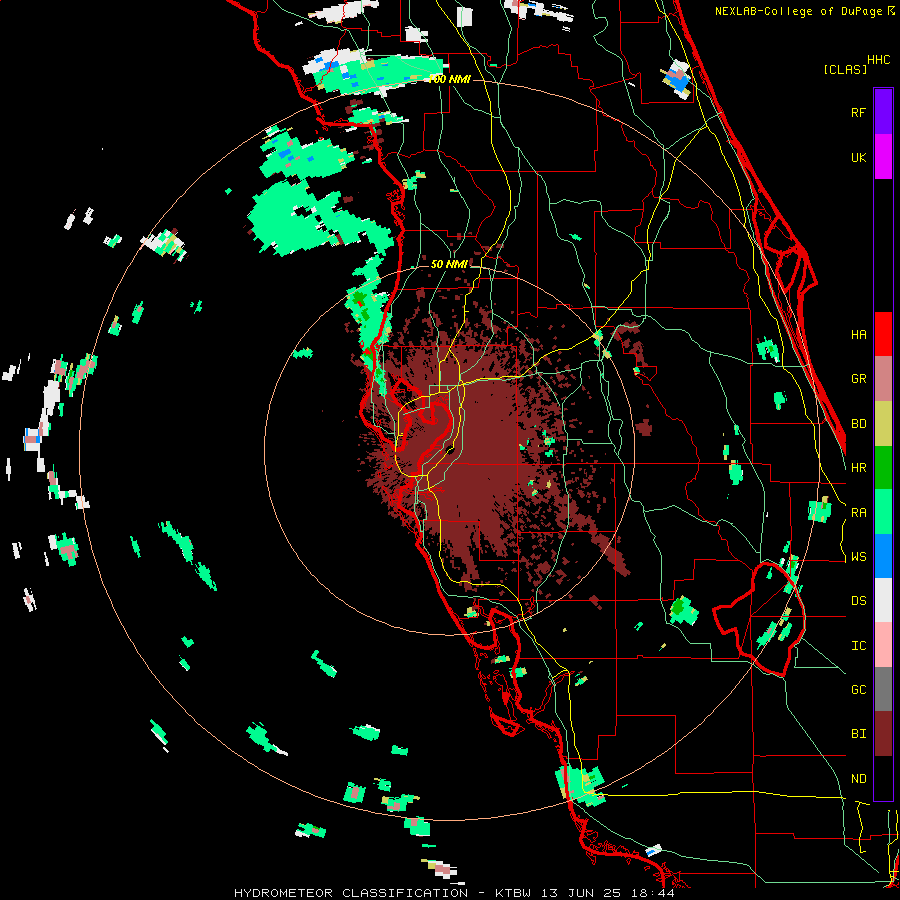Click the UK legend label
900x900 pixels.
pos(858,157)
